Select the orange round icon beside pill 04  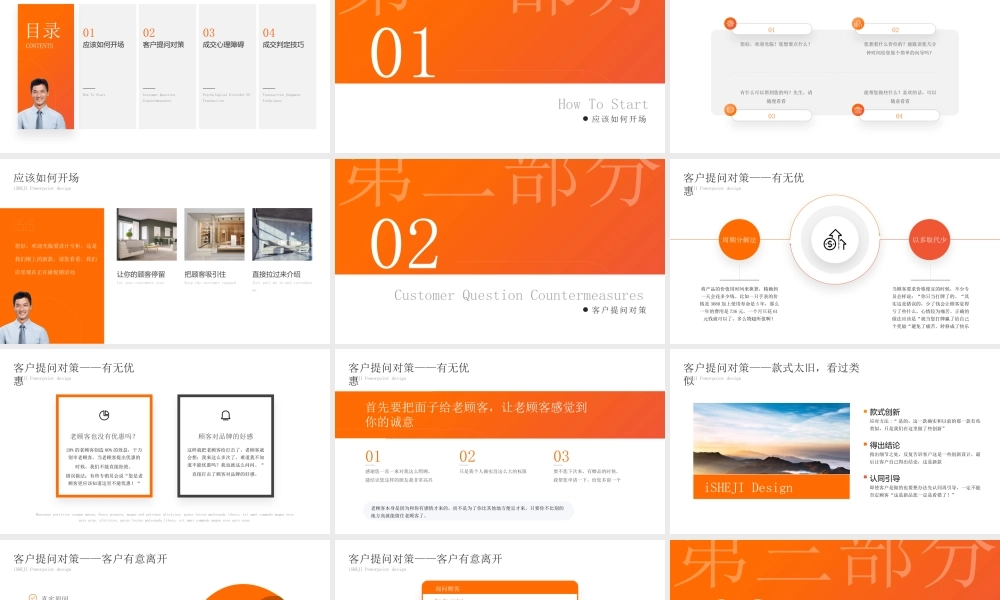(x=858, y=110)
